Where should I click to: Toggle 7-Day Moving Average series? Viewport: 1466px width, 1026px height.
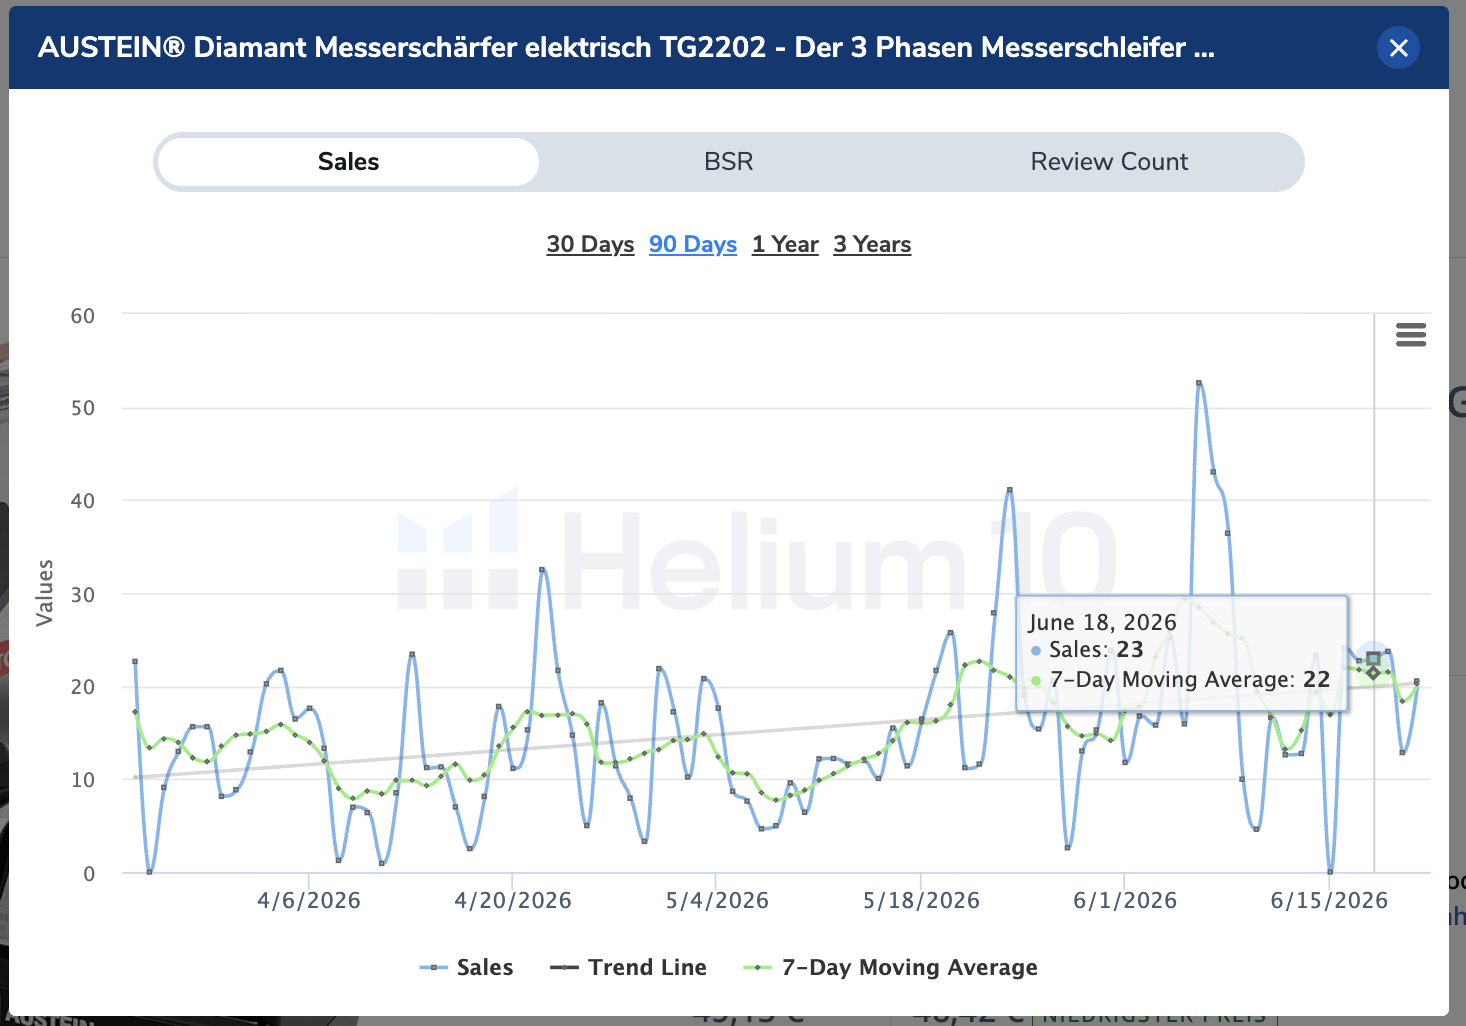click(x=909, y=967)
